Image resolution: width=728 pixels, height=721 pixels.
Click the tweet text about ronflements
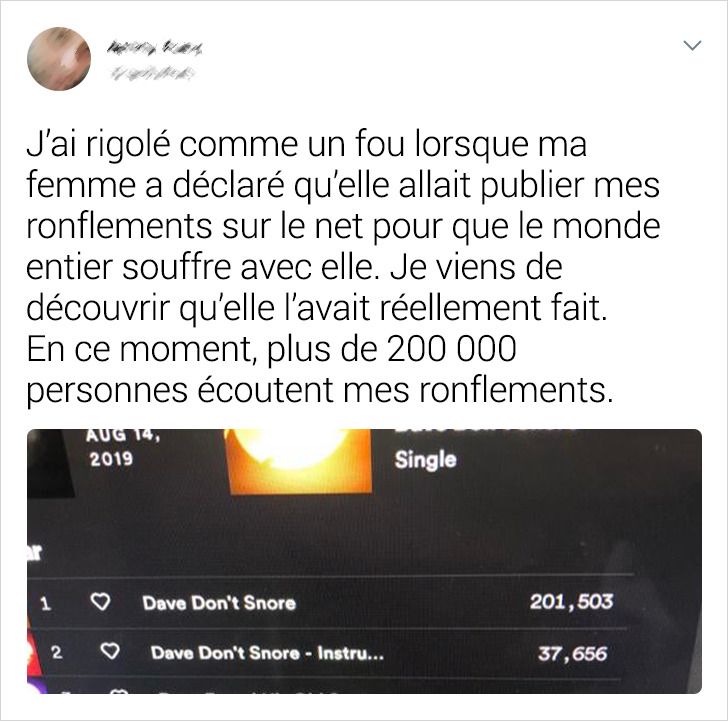coord(344,267)
